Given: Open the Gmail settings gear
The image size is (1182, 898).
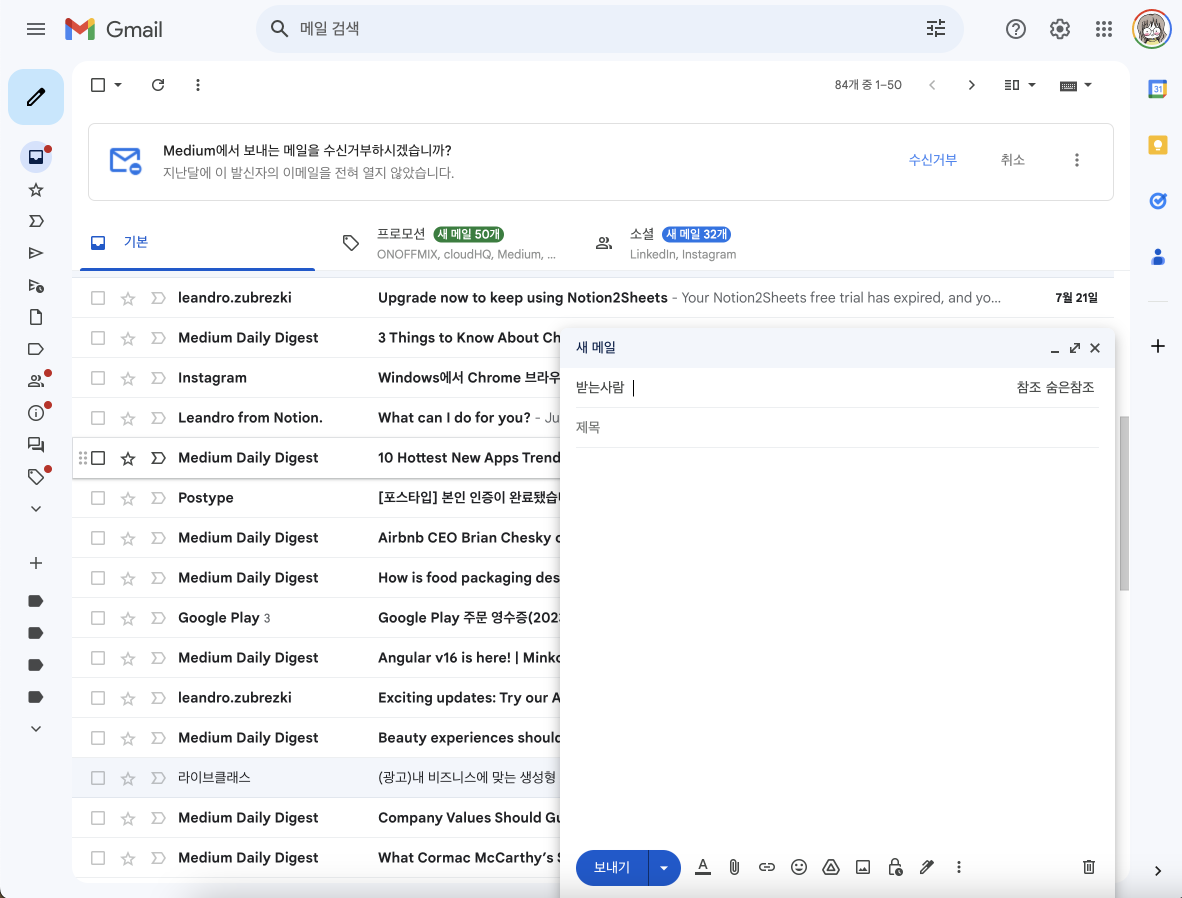Looking at the screenshot, I should 1060,29.
